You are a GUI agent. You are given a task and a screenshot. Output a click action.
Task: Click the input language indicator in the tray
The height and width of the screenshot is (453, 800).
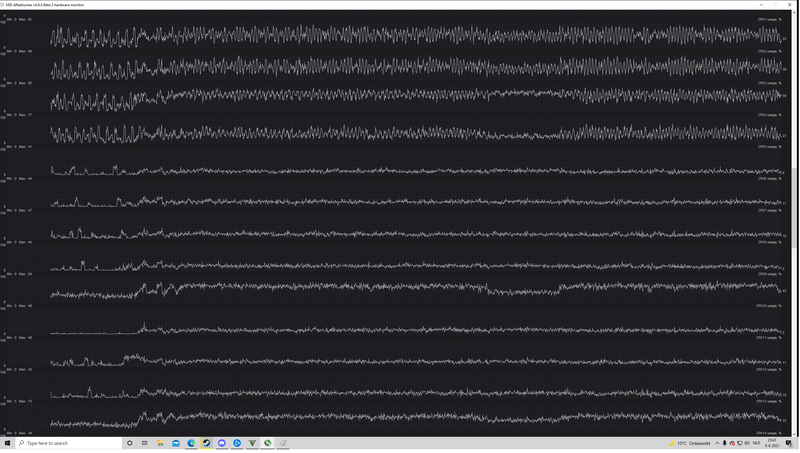(756, 443)
